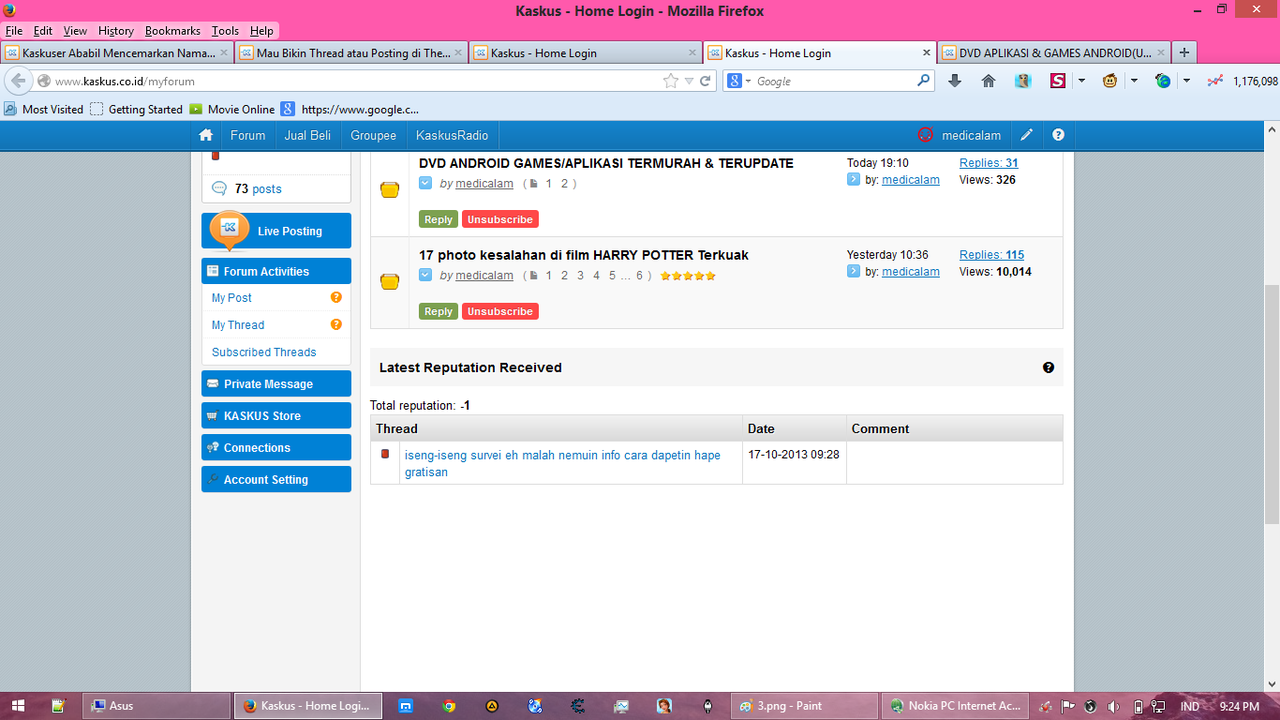Open the 3.png Paint taskbar window

[x=804, y=706]
